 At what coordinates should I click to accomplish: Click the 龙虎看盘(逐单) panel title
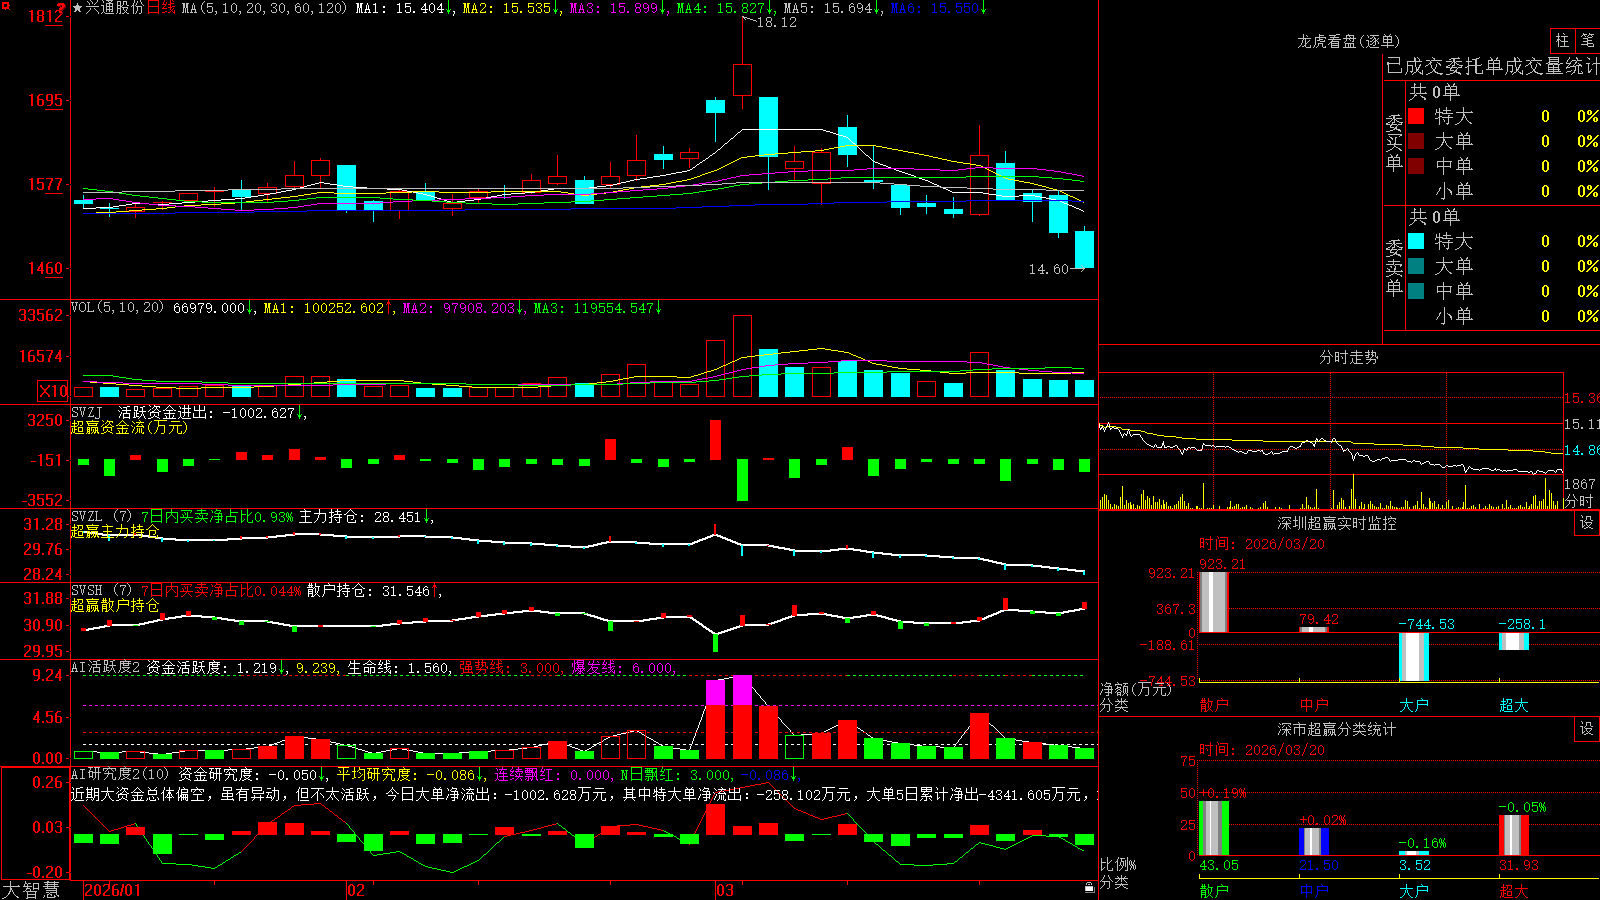(1348, 41)
